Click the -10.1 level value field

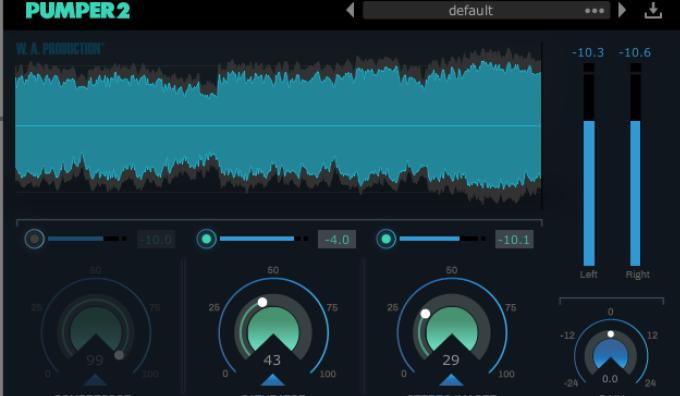[514, 239]
